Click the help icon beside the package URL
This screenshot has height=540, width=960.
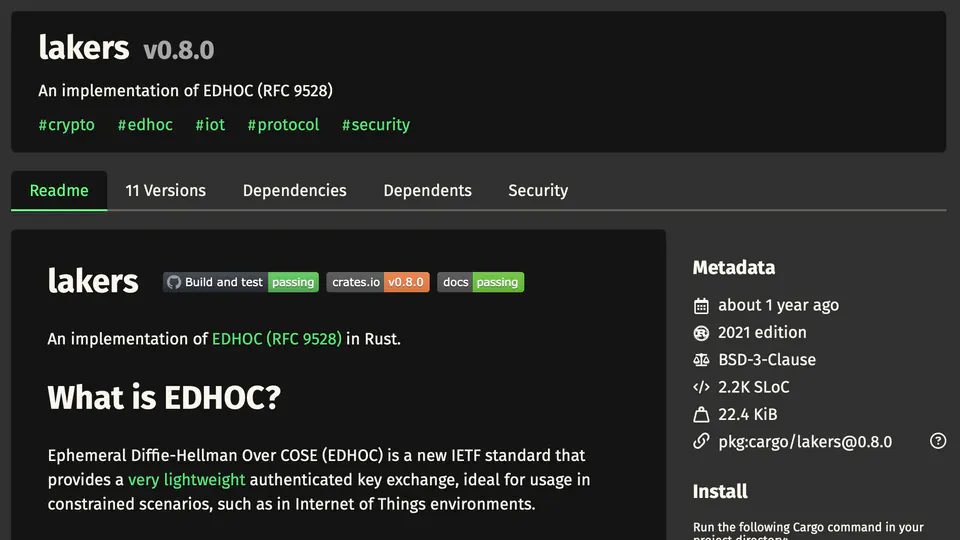pos(937,441)
